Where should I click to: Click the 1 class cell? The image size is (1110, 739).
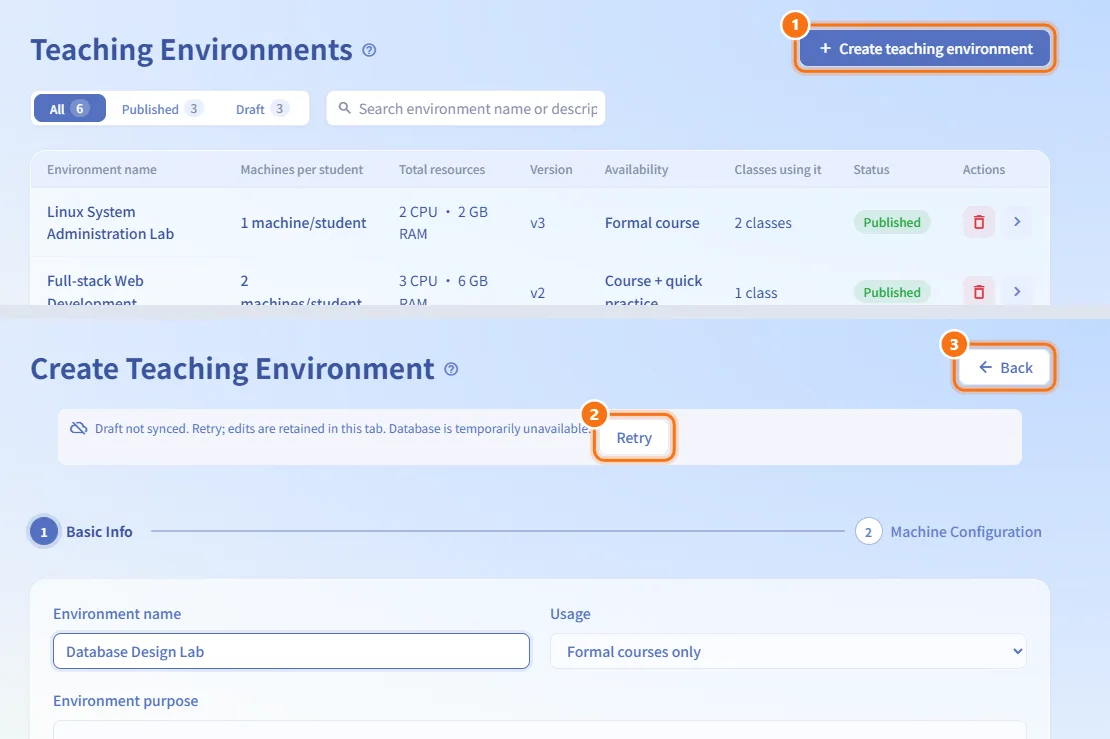click(x=756, y=293)
